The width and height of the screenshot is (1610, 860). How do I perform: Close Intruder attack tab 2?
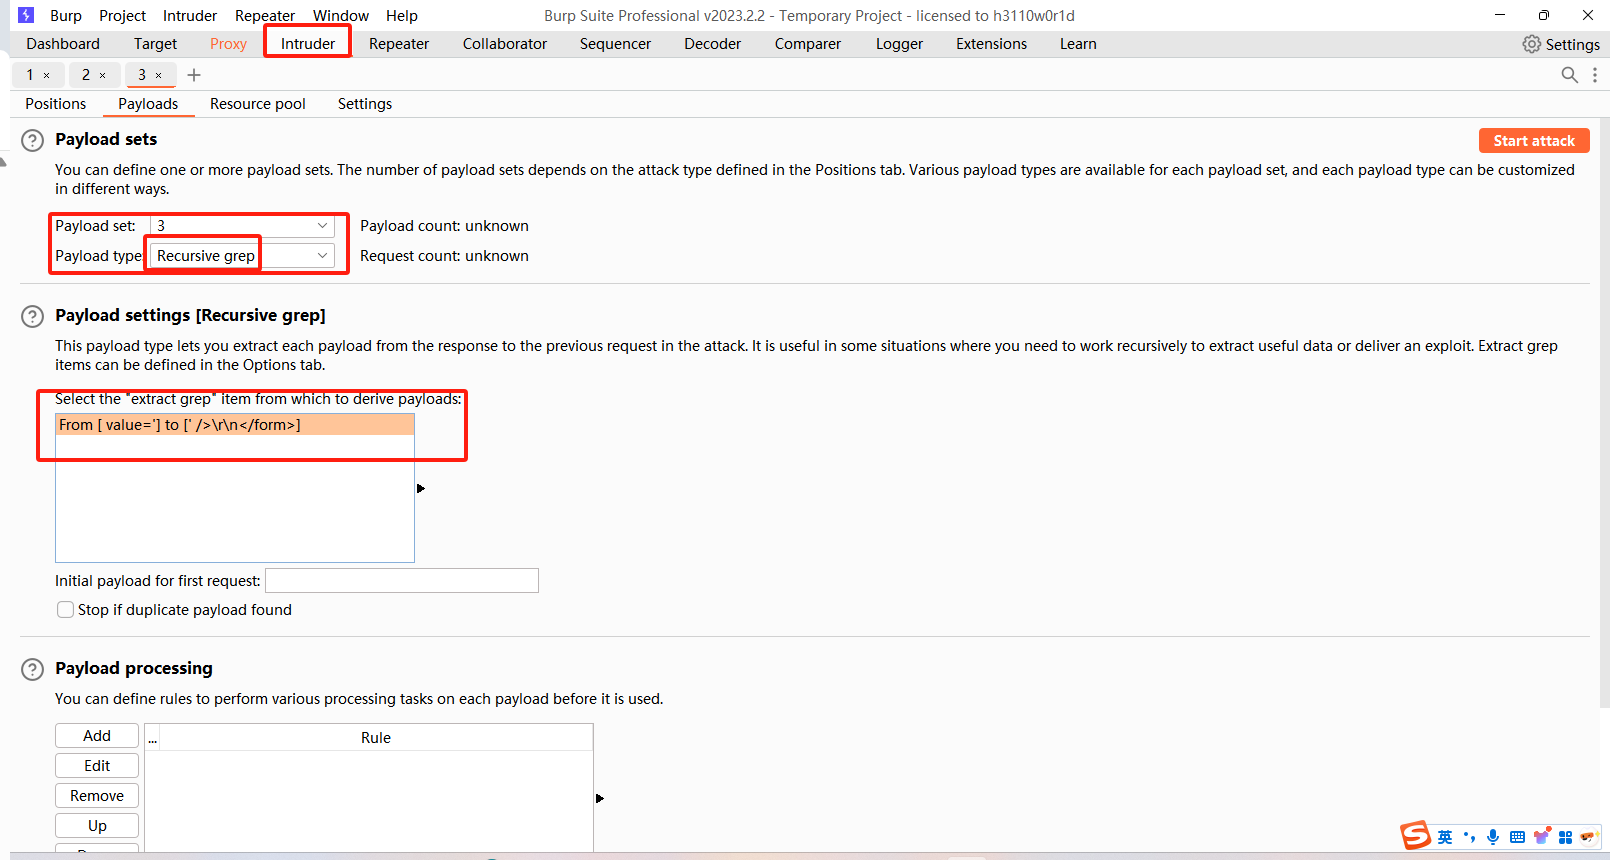coord(102,76)
